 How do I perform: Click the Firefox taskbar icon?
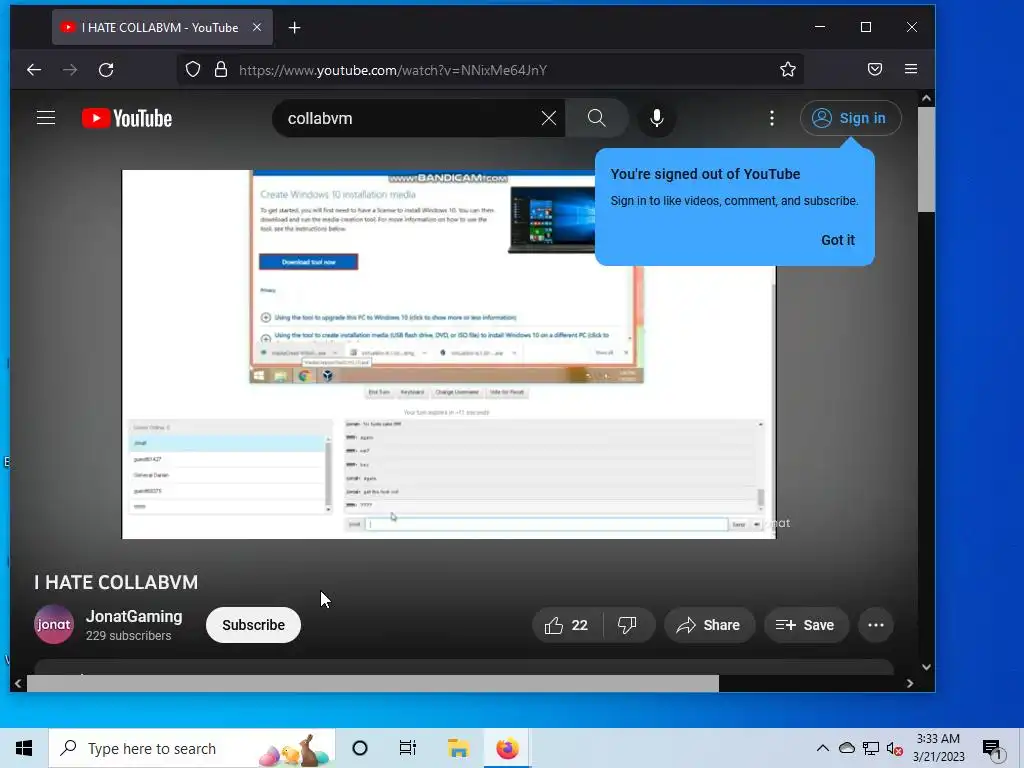click(x=507, y=748)
